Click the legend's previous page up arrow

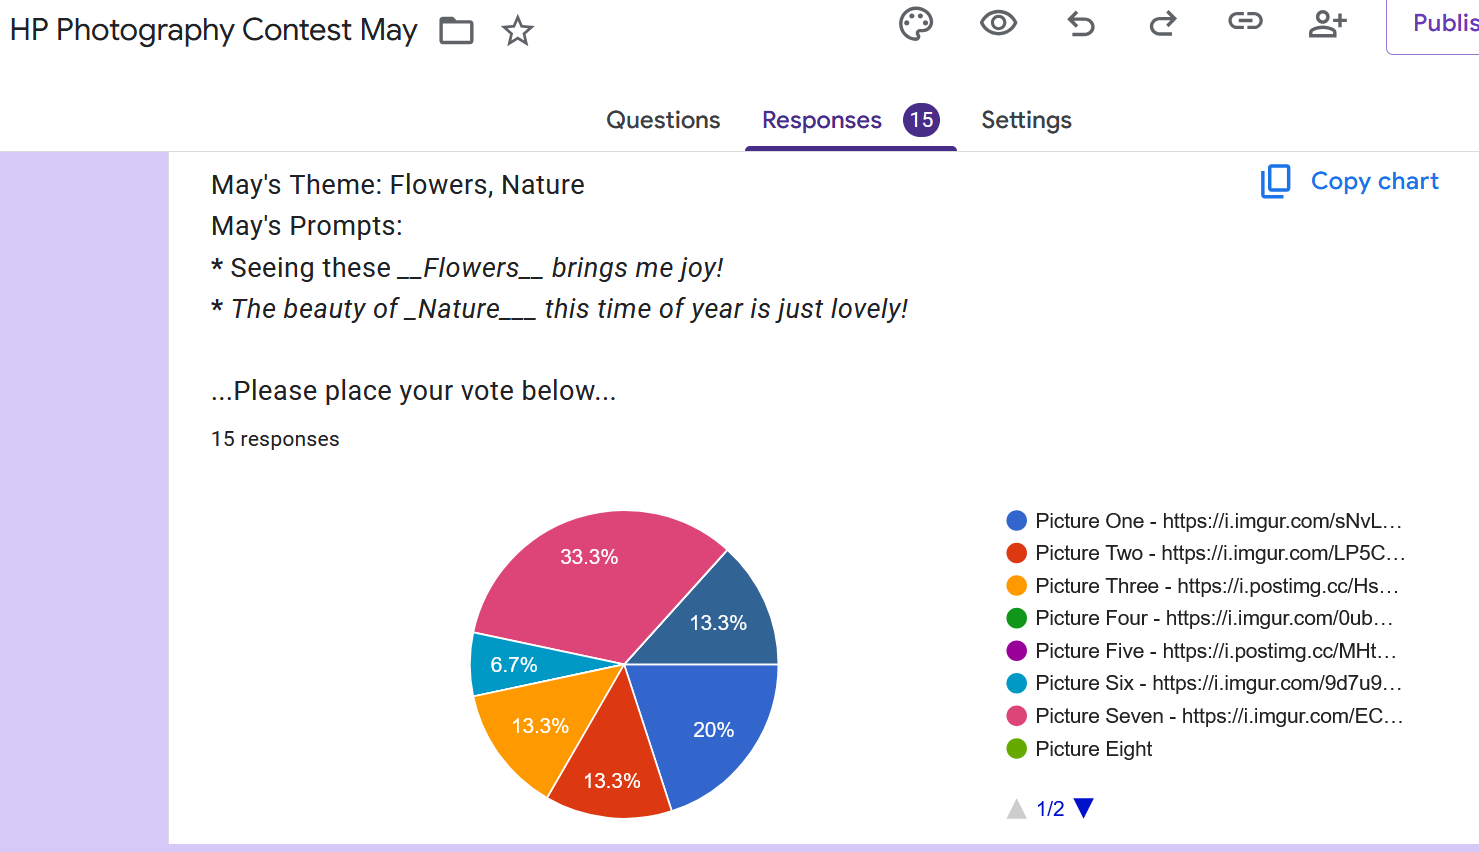(x=1016, y=808)
